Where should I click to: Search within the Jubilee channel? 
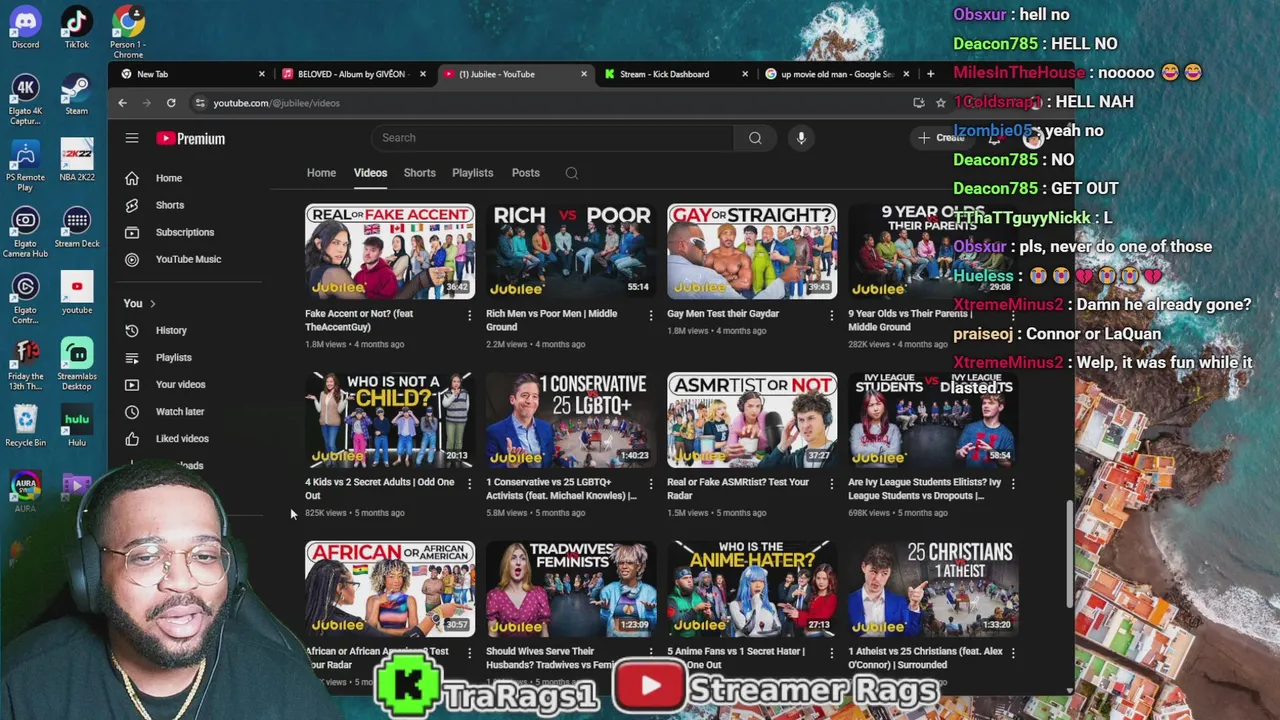coord(571,173)
